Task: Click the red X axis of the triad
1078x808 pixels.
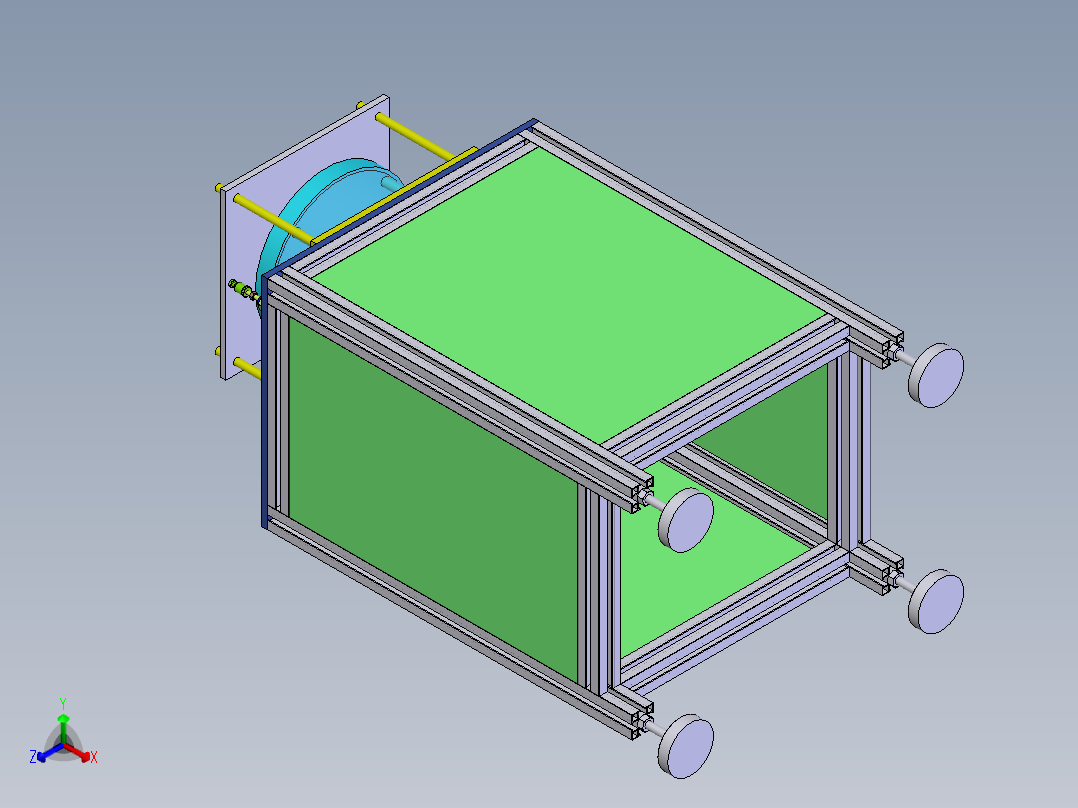Action: point(82,754)
